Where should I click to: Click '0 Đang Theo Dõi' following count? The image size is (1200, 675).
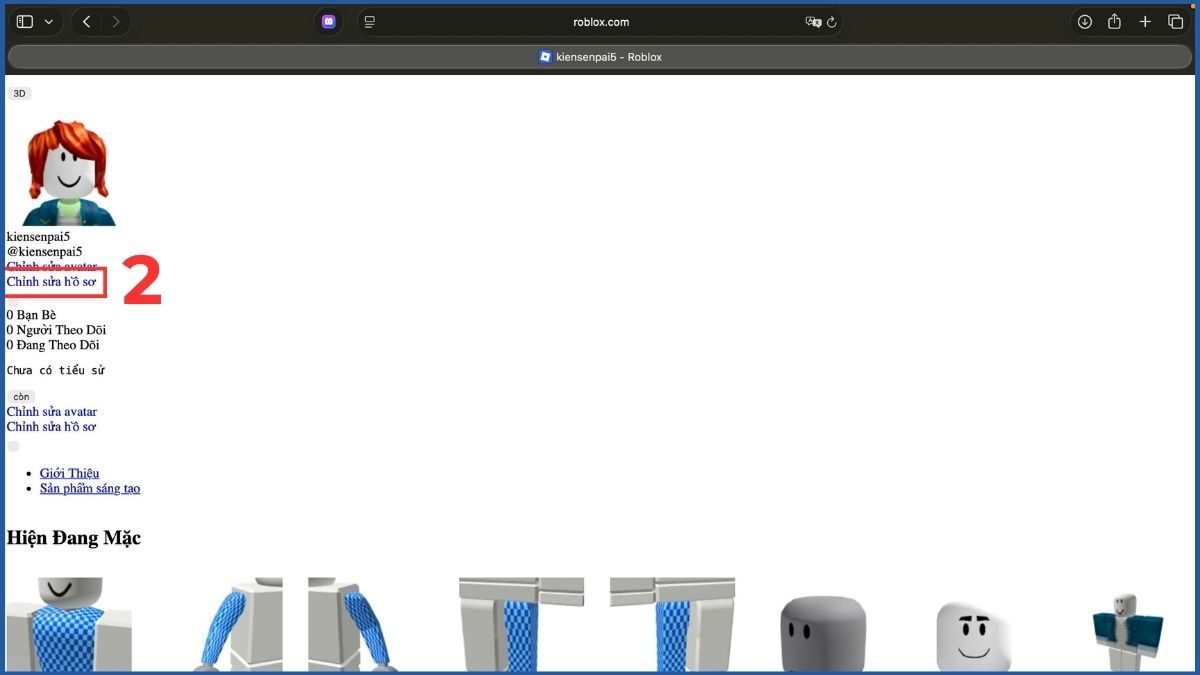point(53,345)
